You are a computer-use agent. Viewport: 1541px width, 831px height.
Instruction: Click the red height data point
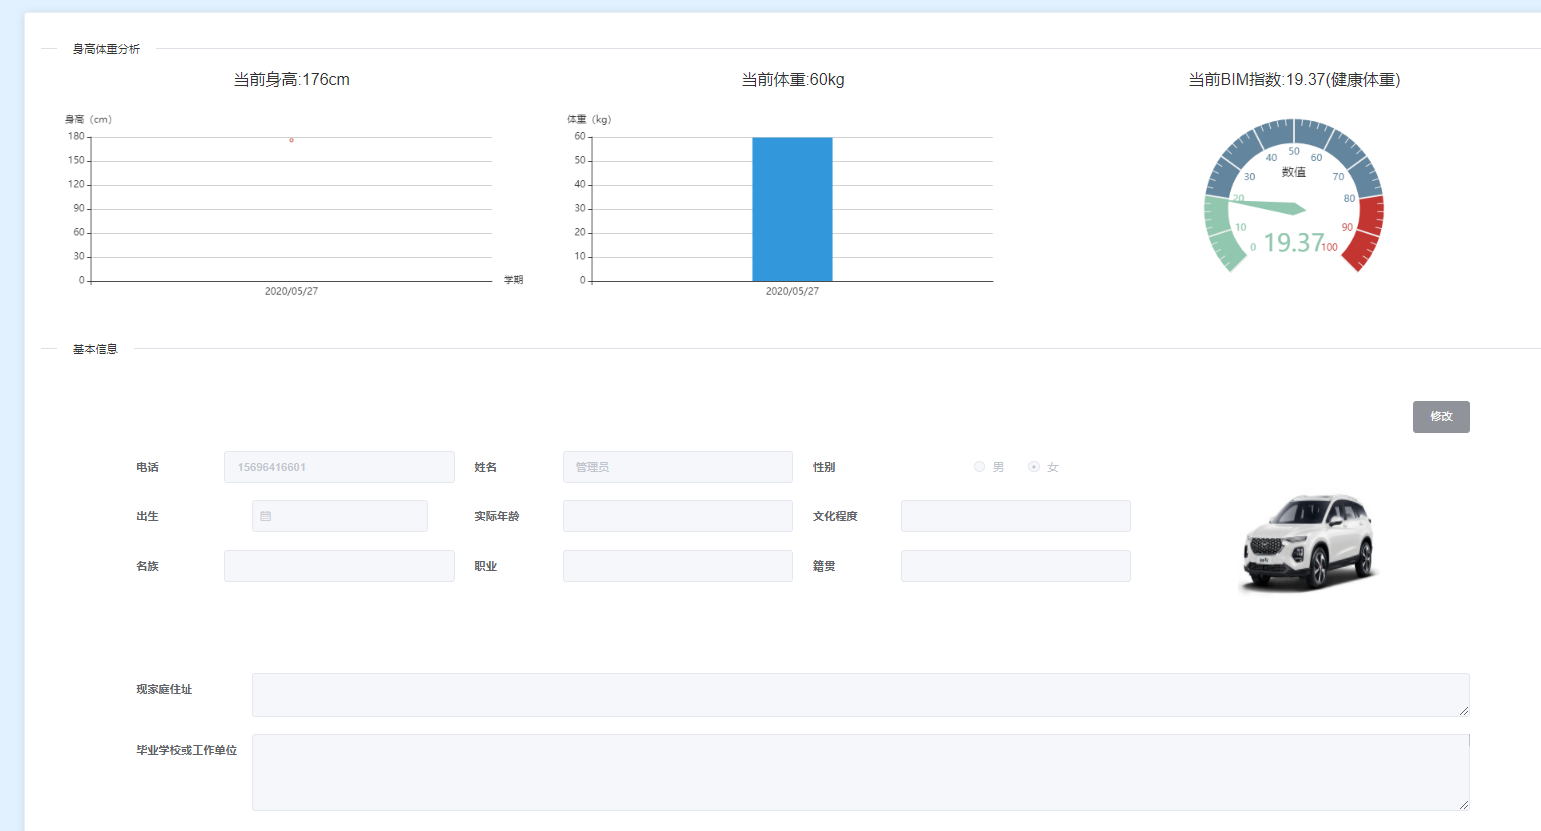click(291, 140)
